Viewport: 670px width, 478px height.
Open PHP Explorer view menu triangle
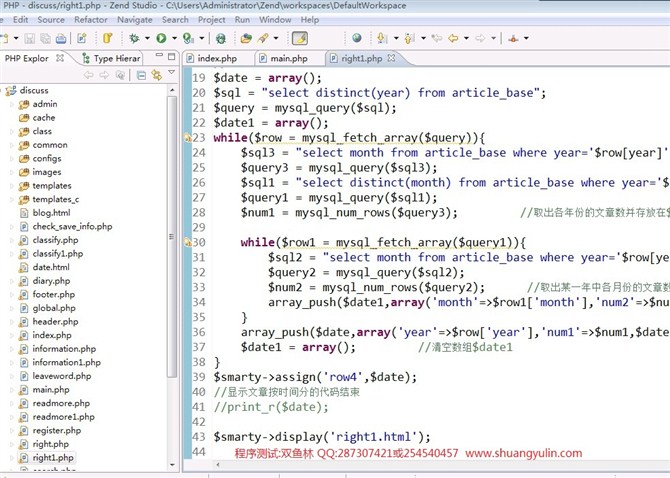pos(171,73)
